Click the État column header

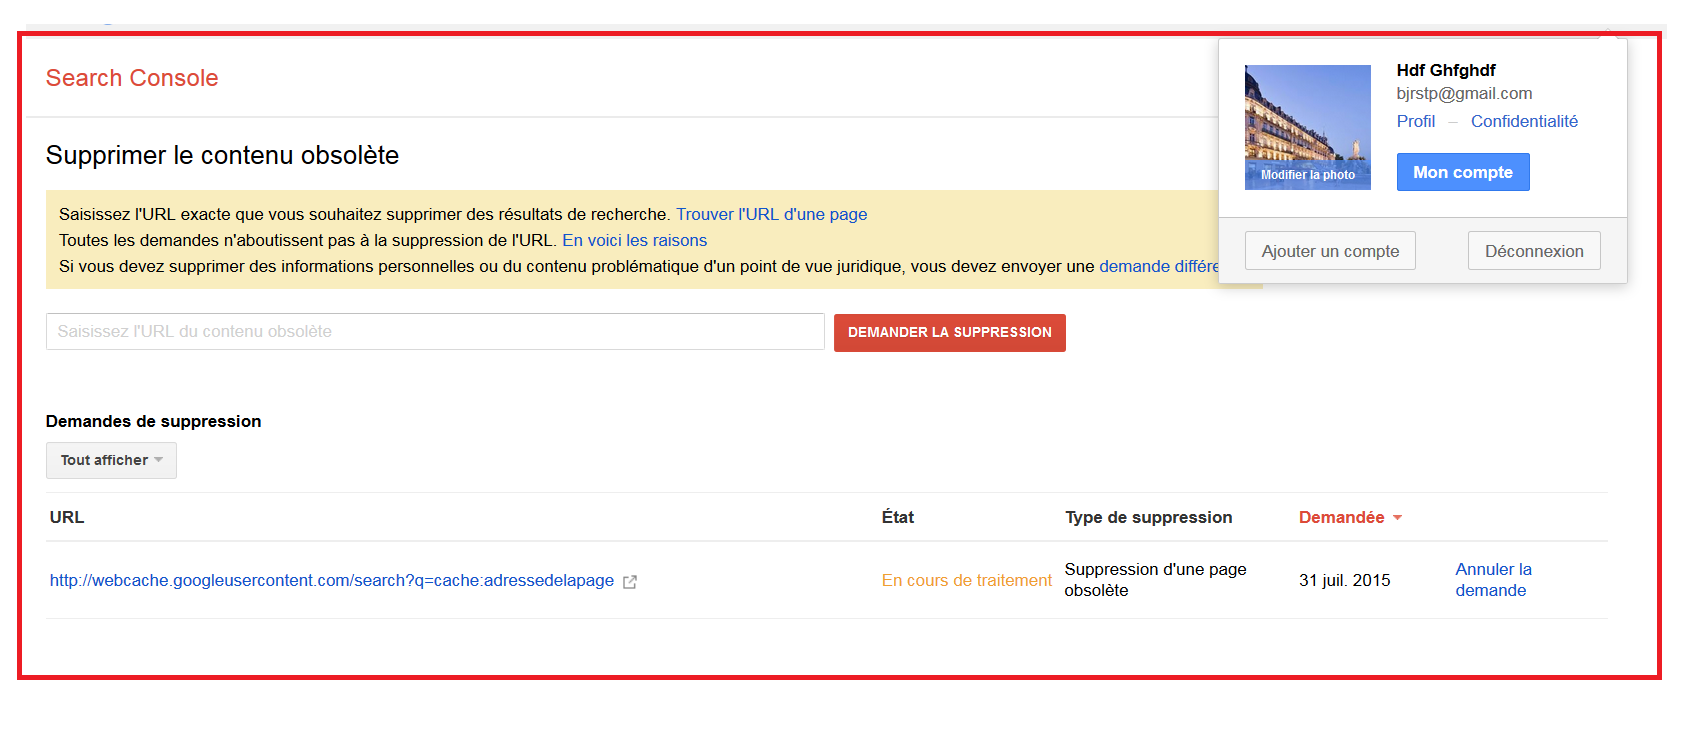[x=897, y=517]
